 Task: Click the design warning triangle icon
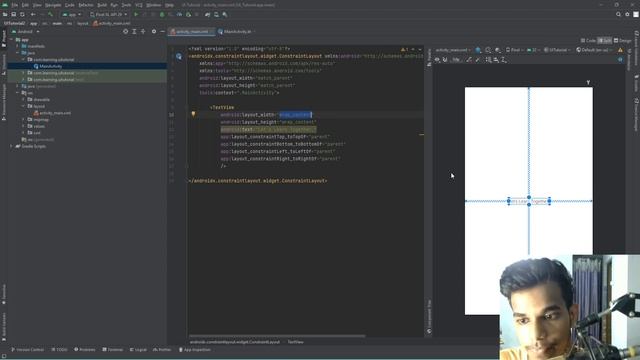tap(620, 50)
